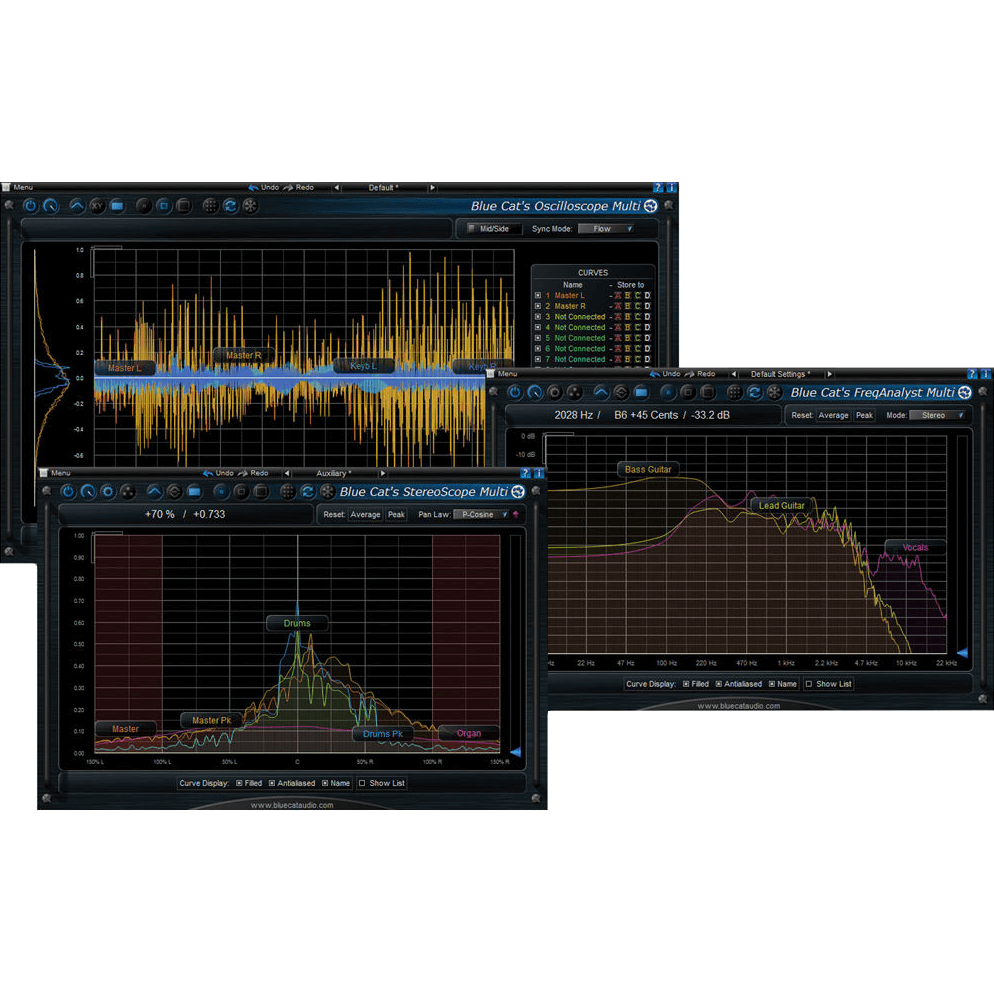Viewport: 994px width, 994px height.
Task: Open the FreqAnalyst Menu
Action: [501, 374]
